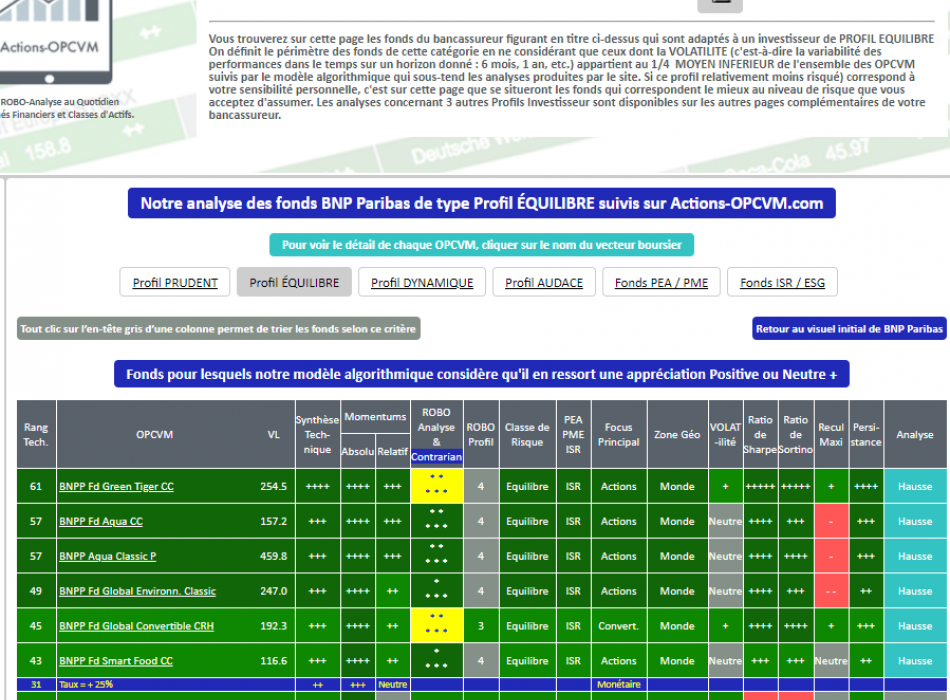Screen dimensions: 950x700
Task: Click yellow ROBO Analyse cell for Green Tiger
Action: (436, 486)
